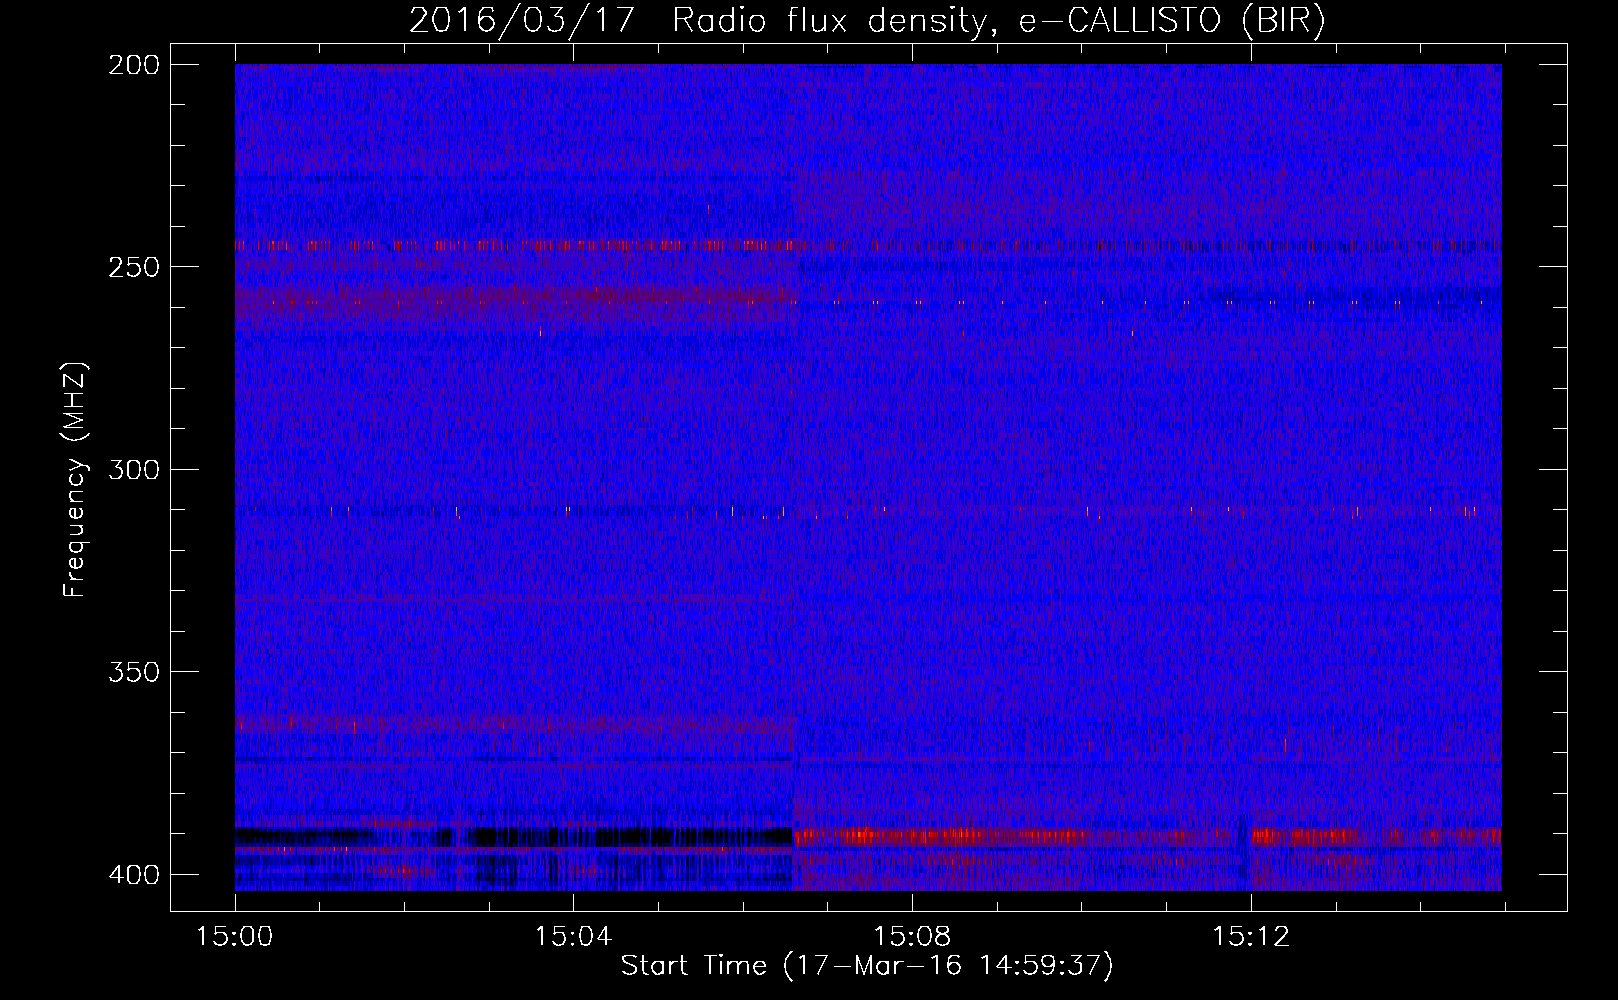This screenshot has height=1000, width=1618.
Task: Click the '15:00' time tick label
Action: [x=235, y=937]
